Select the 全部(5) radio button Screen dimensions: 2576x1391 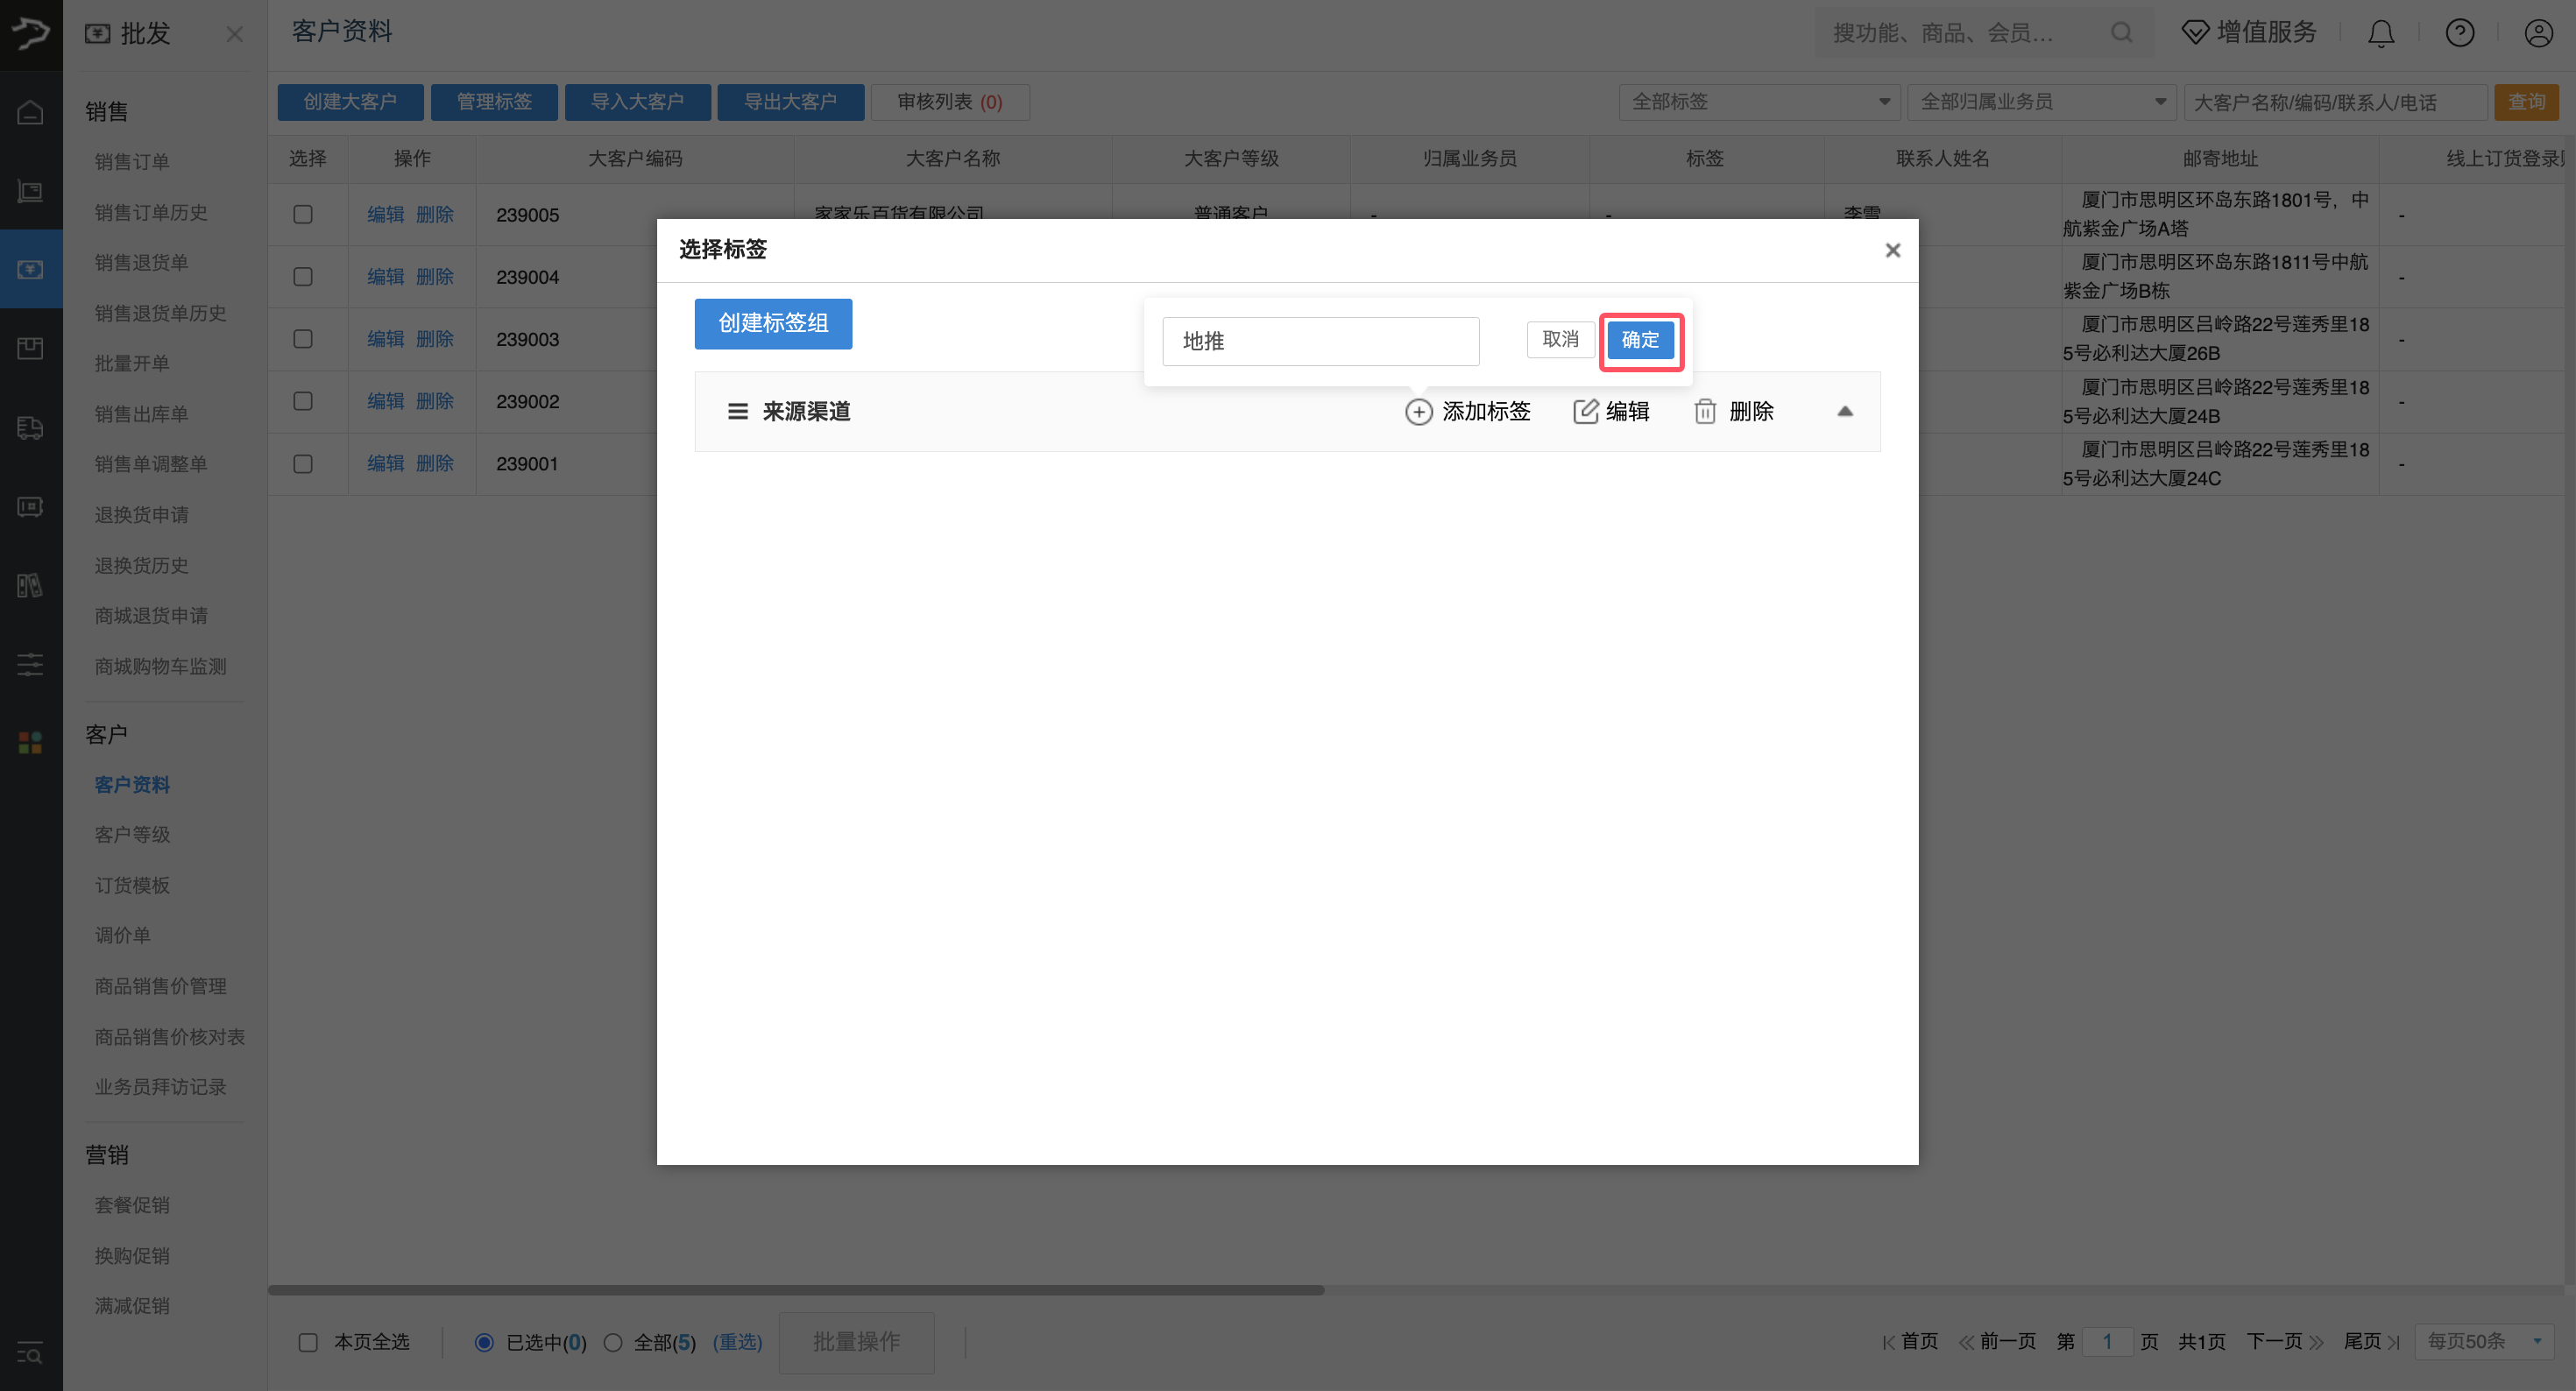click(613, 1342)
